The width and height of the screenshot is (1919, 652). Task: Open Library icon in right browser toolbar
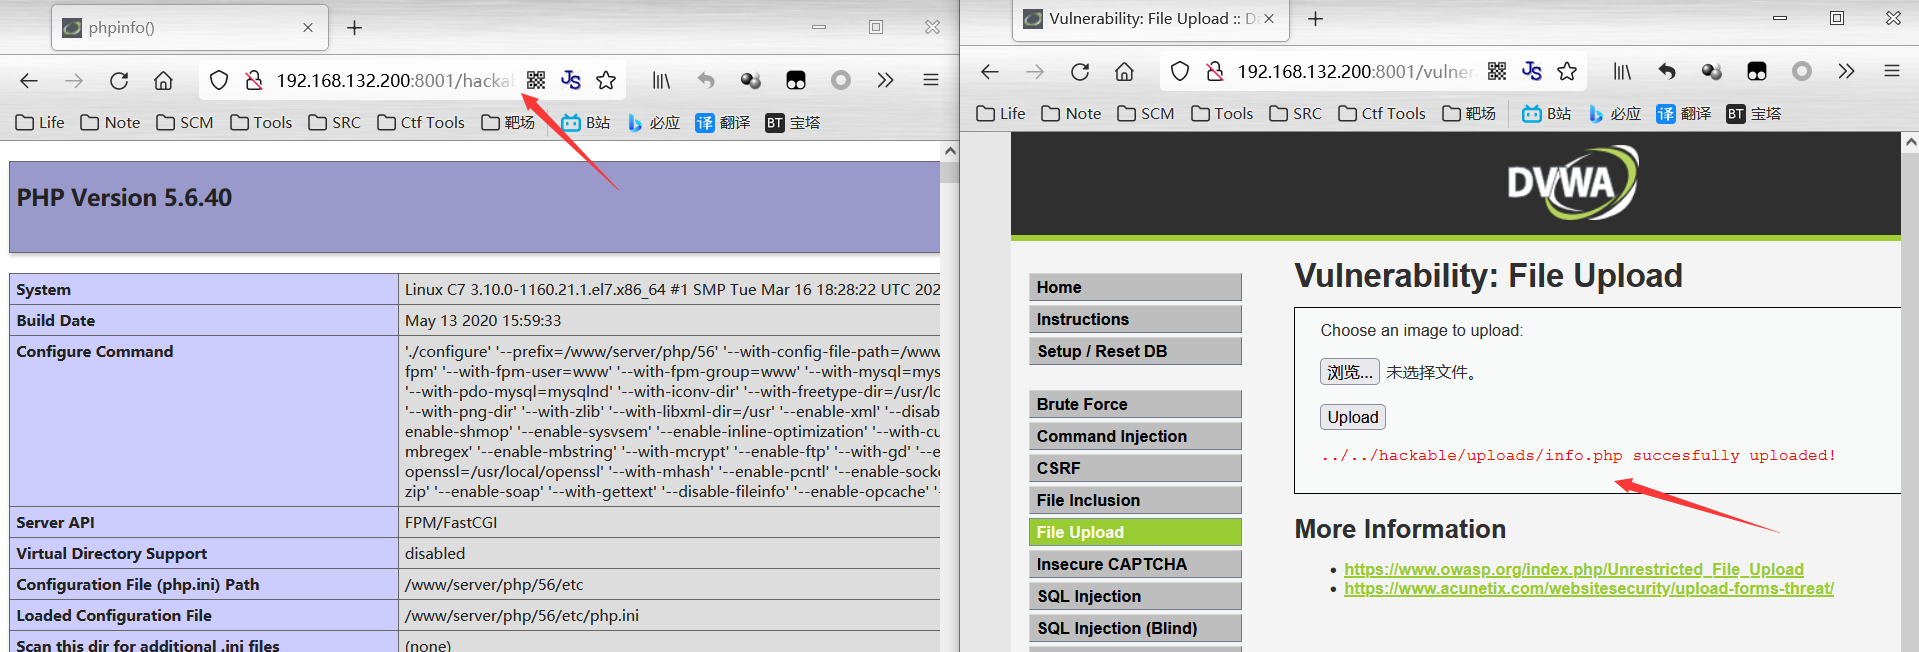1622,72
